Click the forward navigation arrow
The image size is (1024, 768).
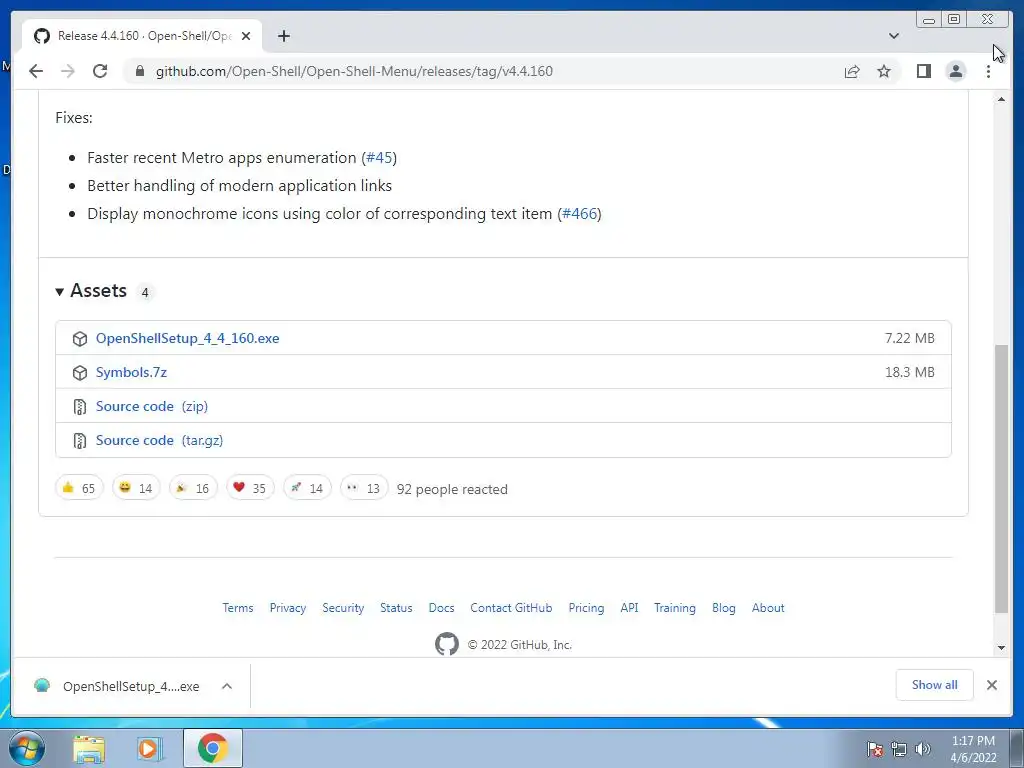pos(68,71)
